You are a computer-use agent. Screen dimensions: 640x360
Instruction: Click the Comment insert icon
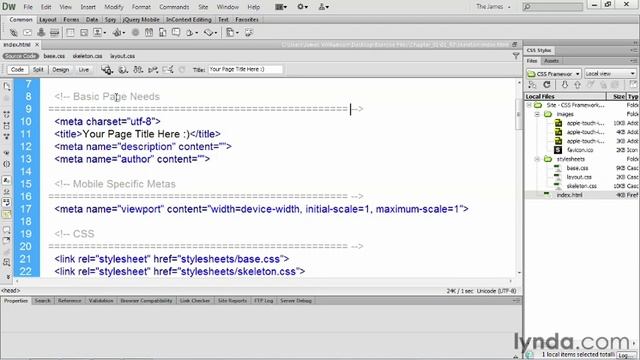(x=176, y=33)
